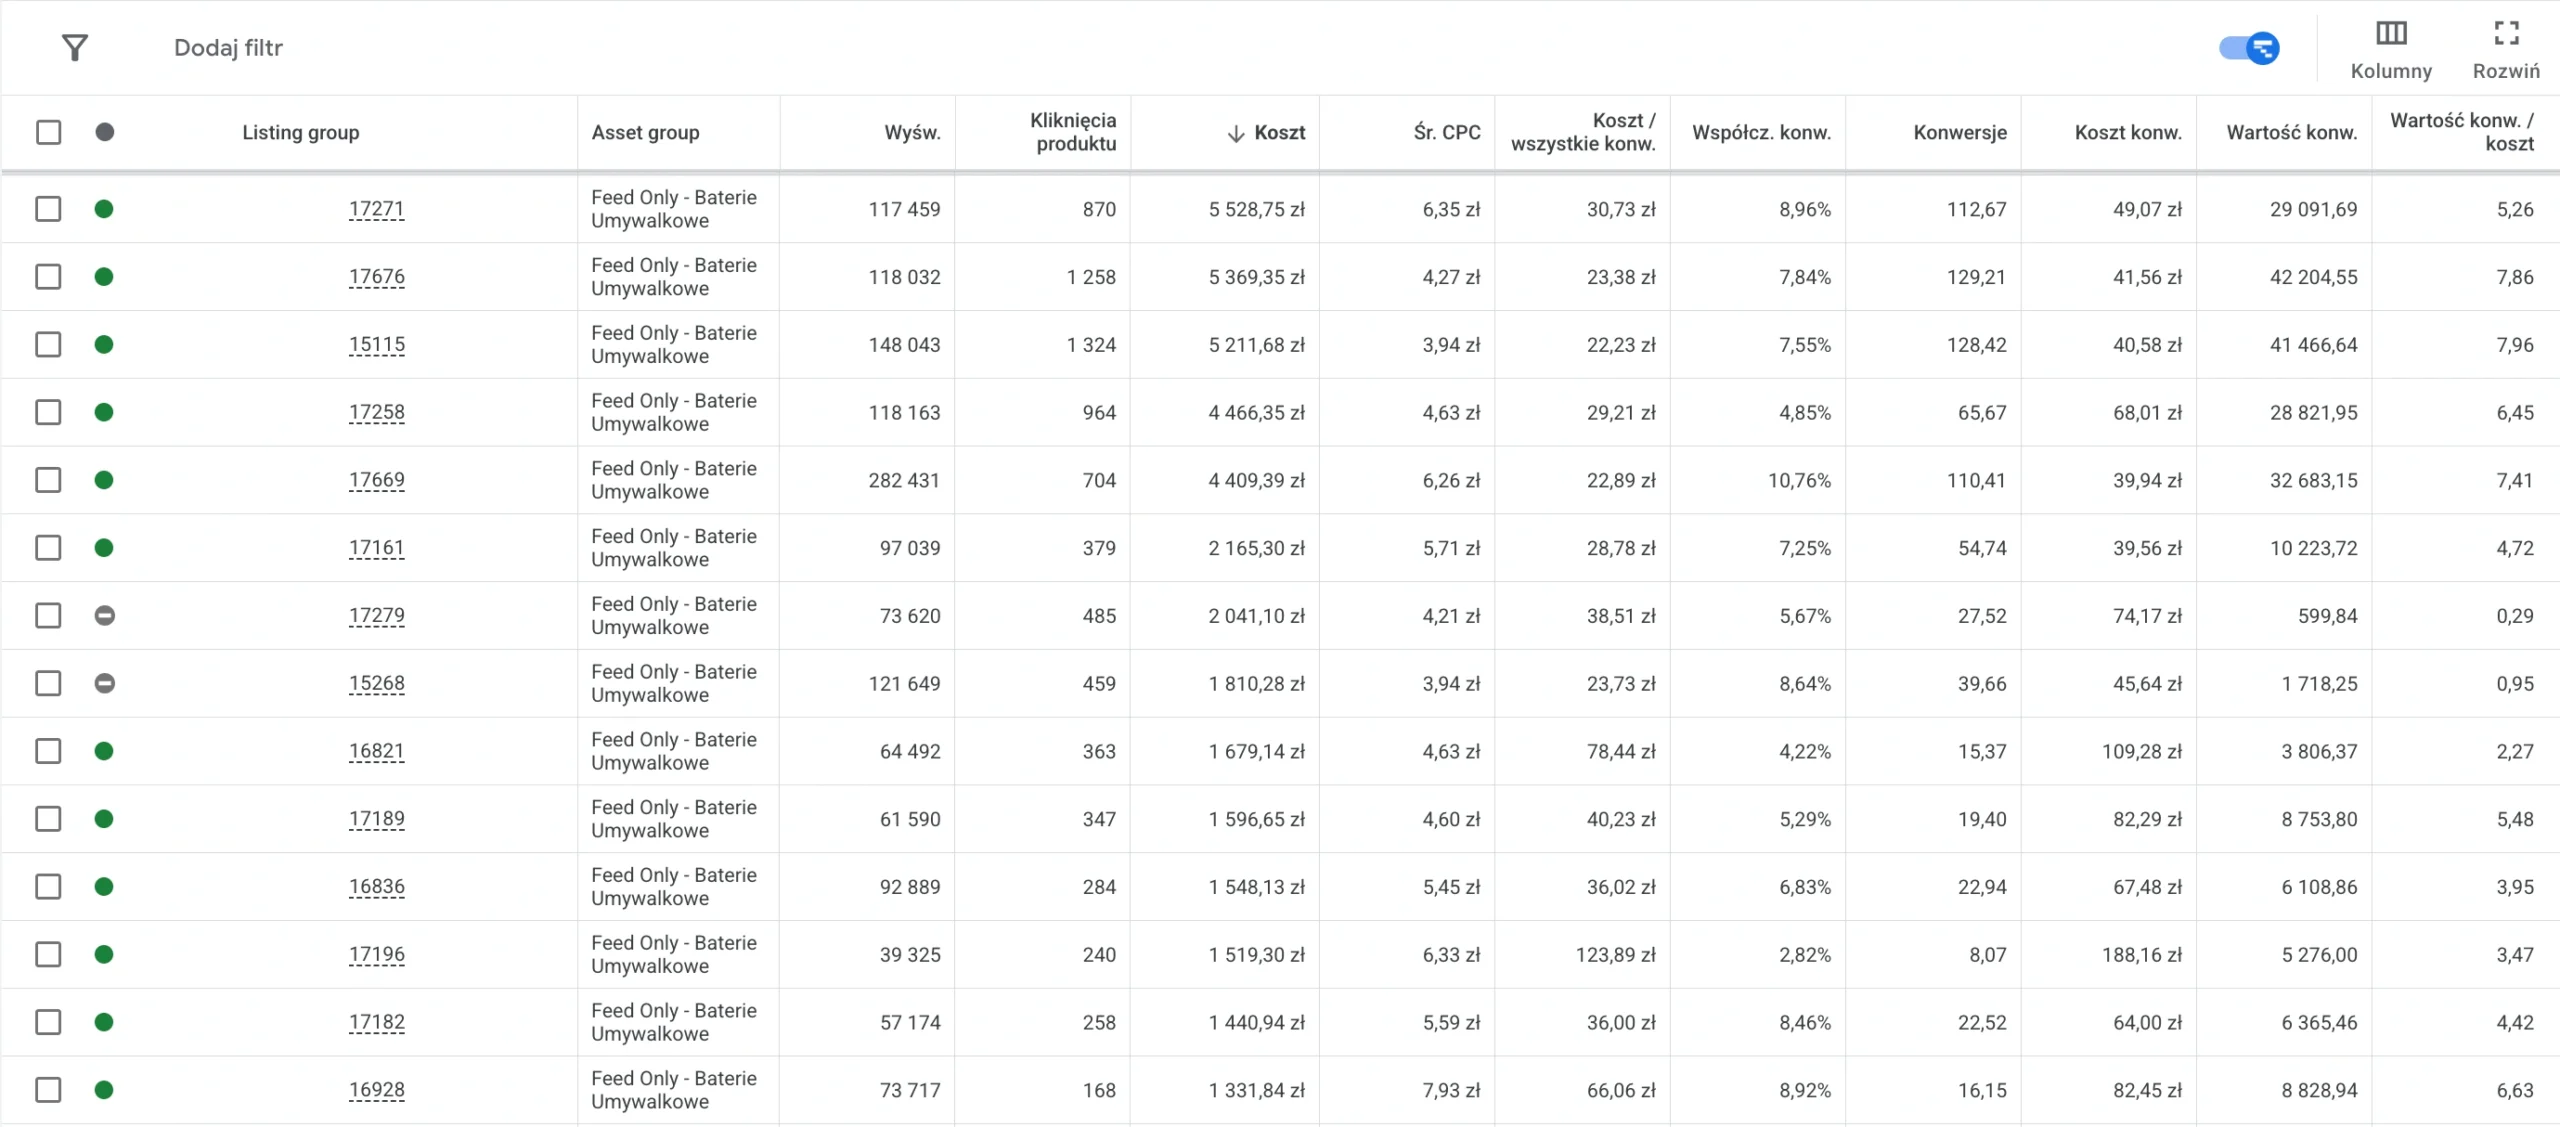Sort by the Koszt column arrow
The height and width of the screenshot is (1127, 2560).
pos(1236,133)
